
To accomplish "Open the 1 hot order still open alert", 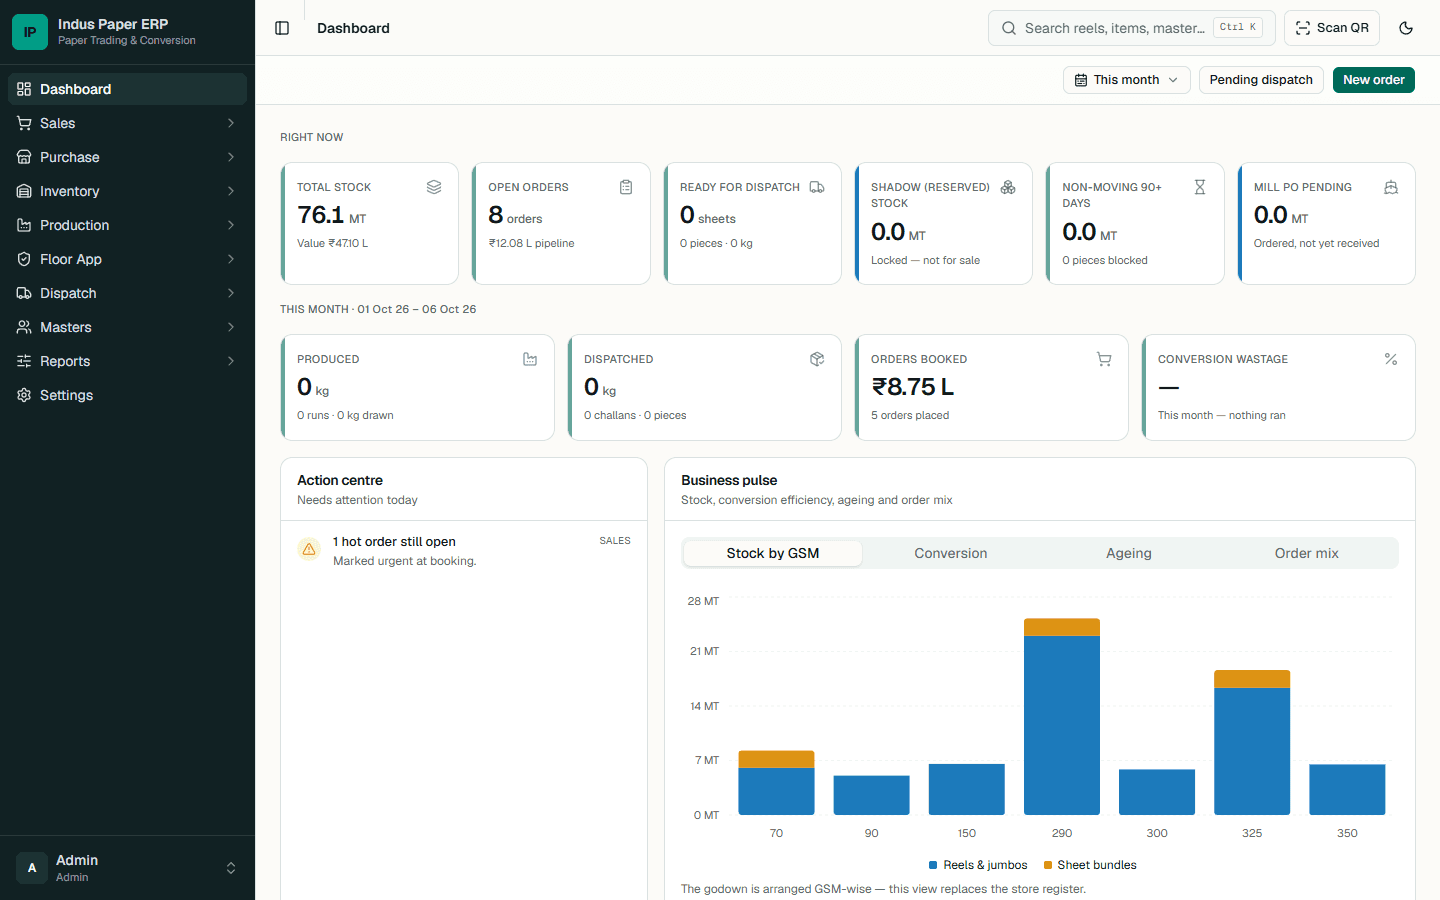I will pyautogui.click(x=464, y=551).
